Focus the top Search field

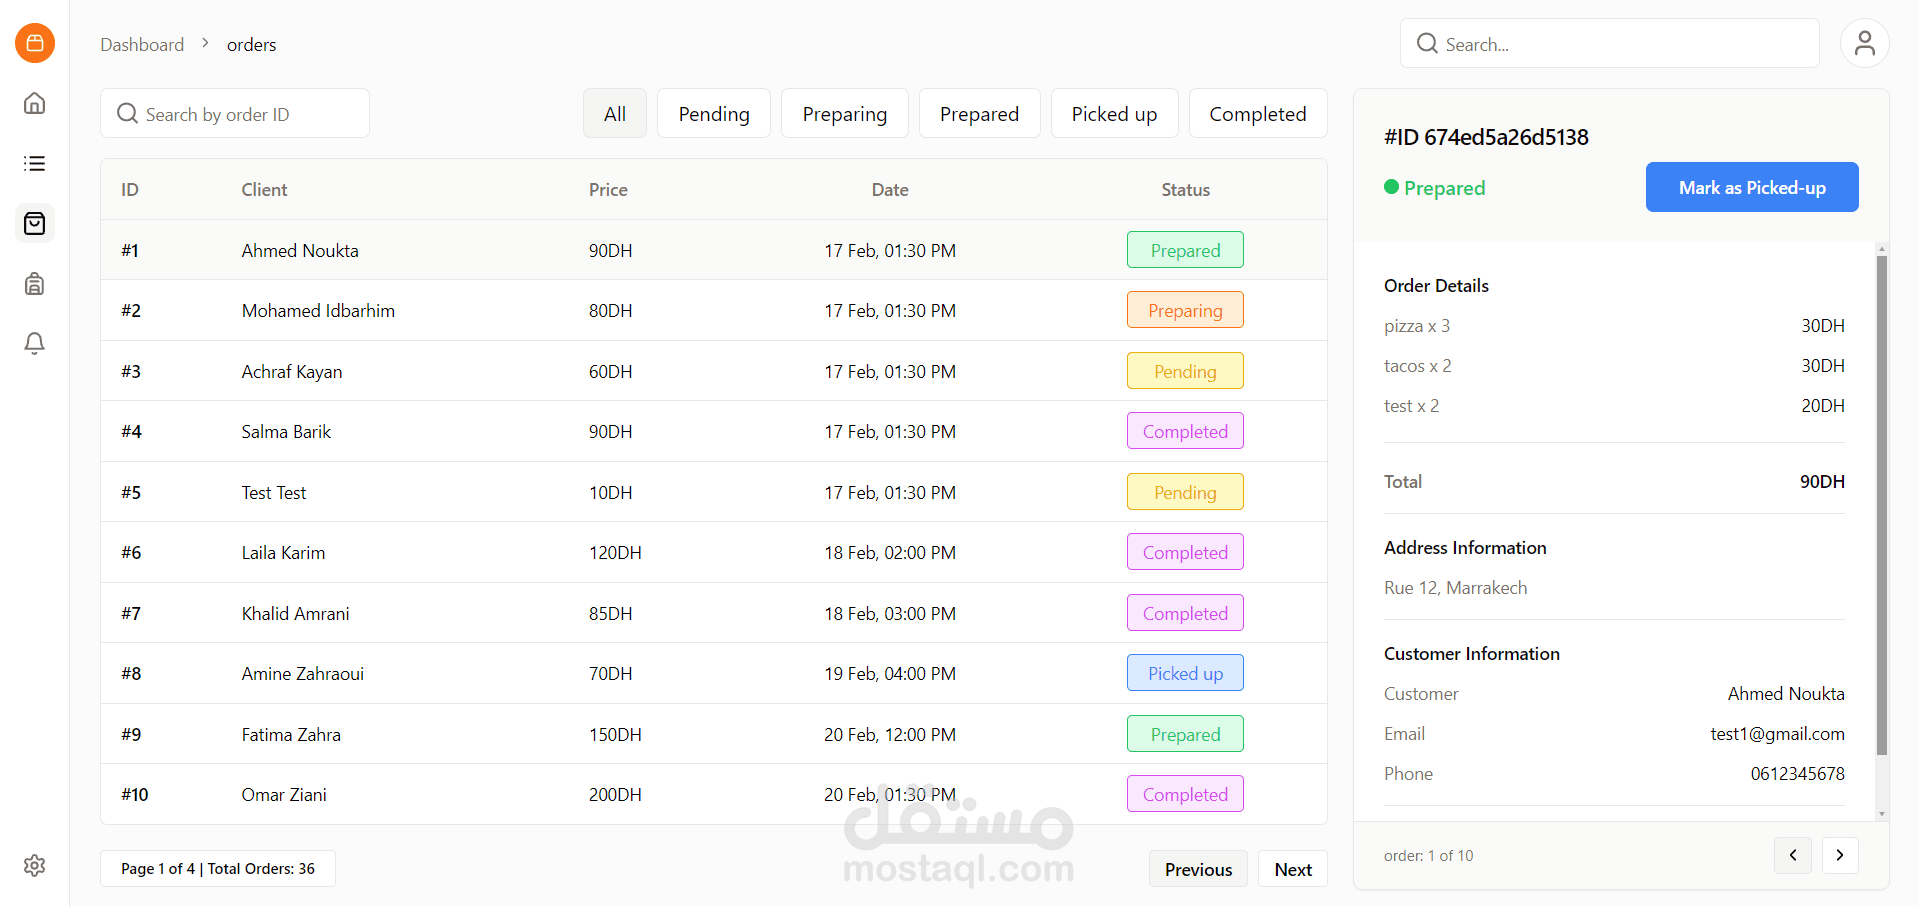point(1609,43)
